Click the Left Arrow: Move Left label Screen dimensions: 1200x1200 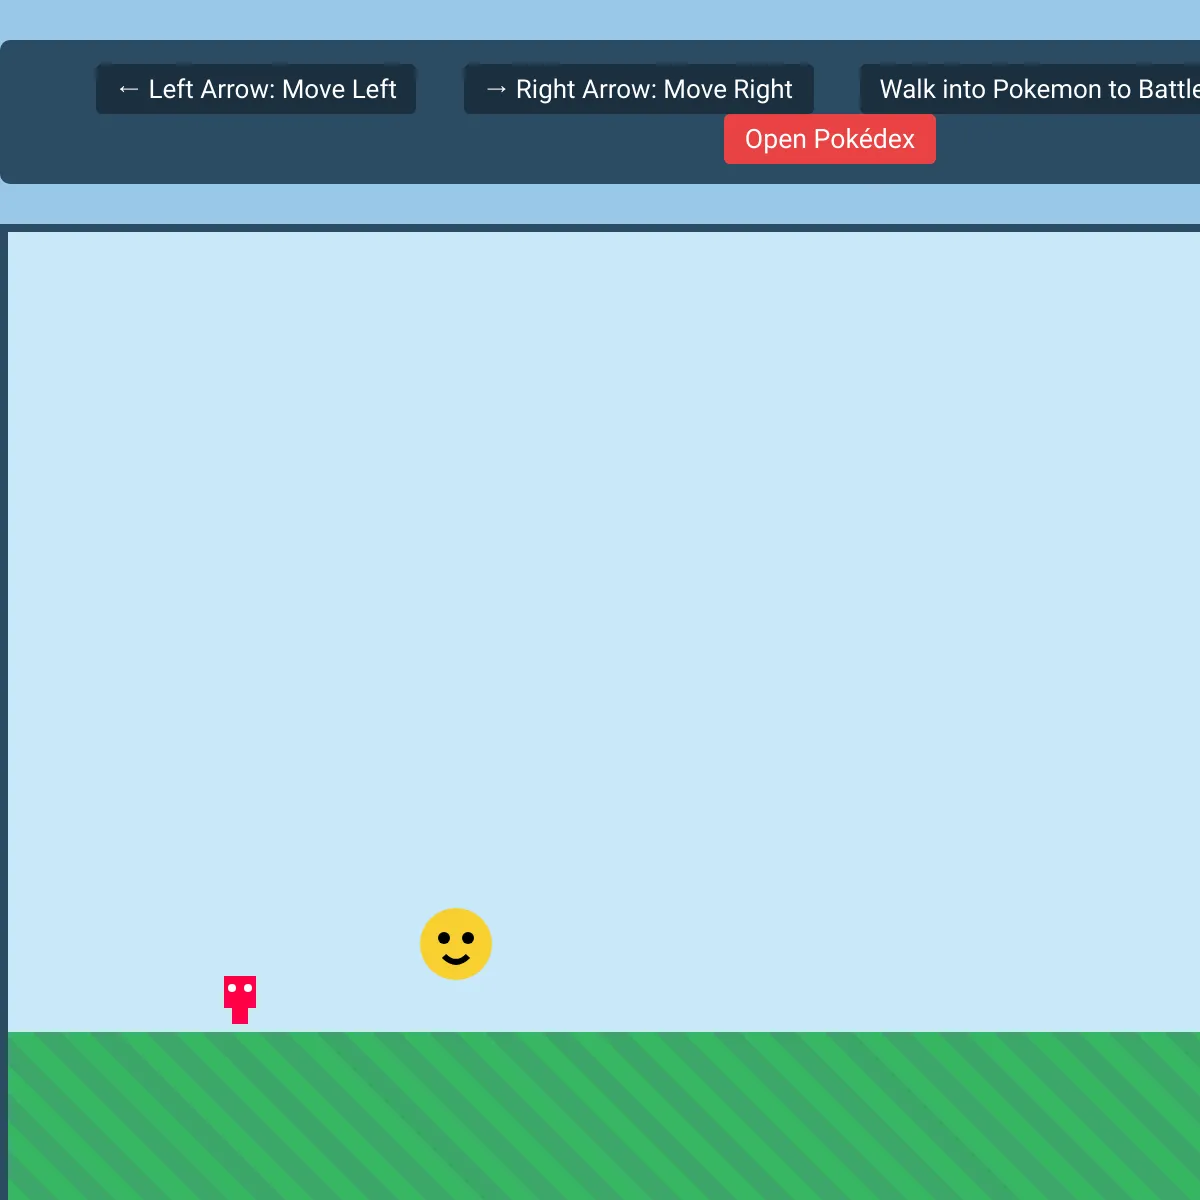pyautogui.click(x=256, y=89)
